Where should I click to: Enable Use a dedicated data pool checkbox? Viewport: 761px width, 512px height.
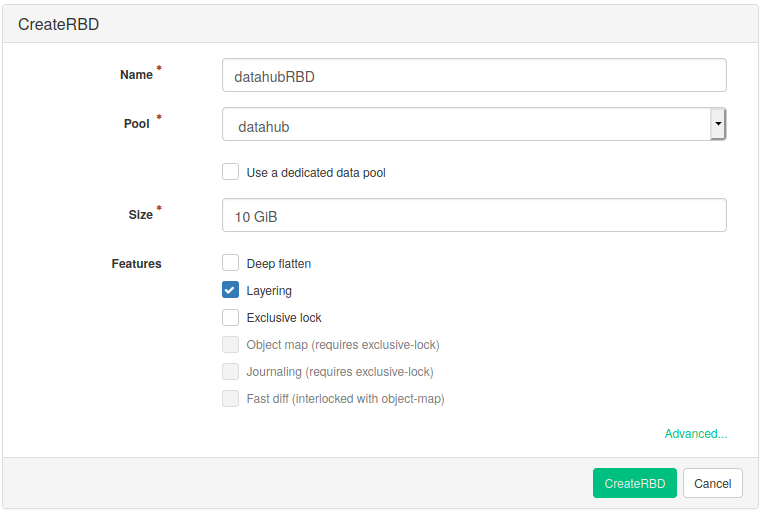[x=231, y=172]
